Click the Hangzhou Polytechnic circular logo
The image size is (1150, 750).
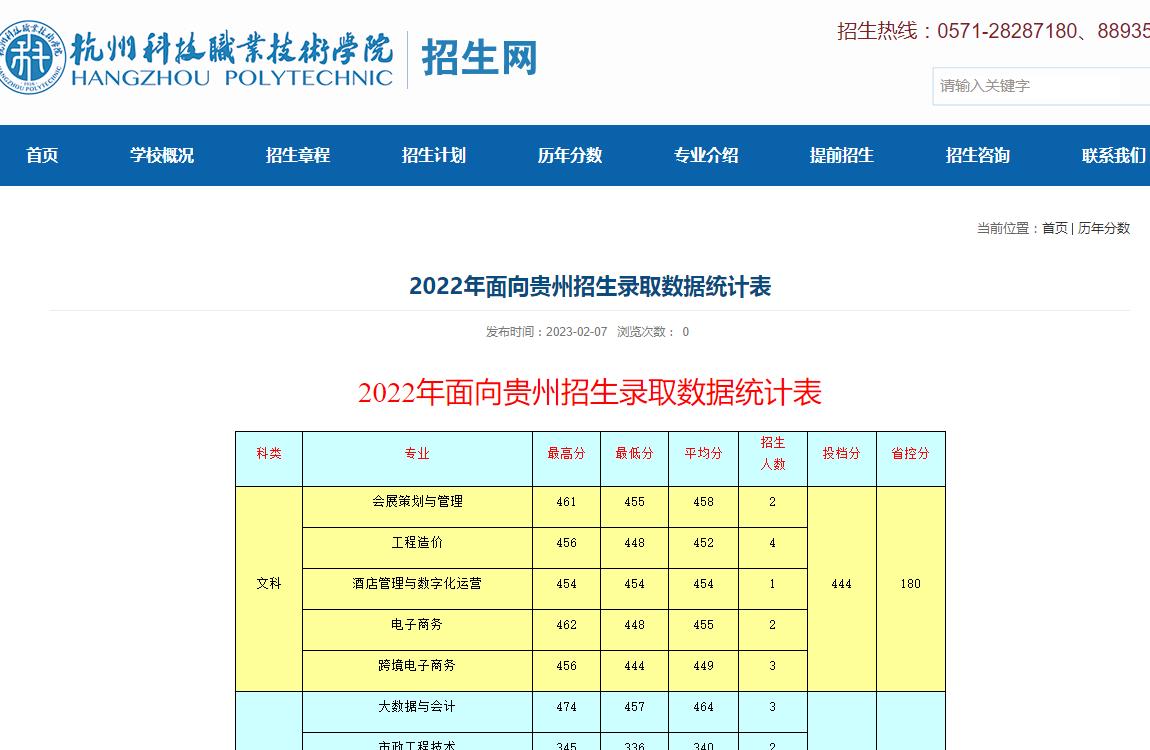tap(33, 57)
